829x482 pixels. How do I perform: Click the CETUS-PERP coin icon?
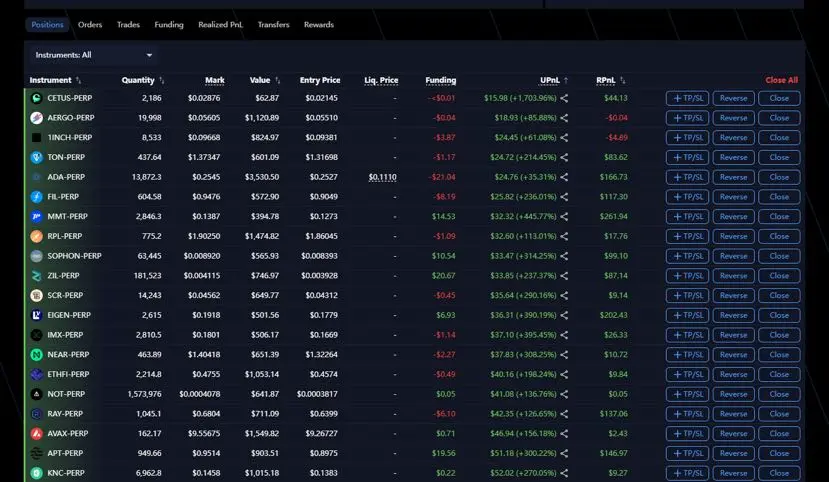36,98
